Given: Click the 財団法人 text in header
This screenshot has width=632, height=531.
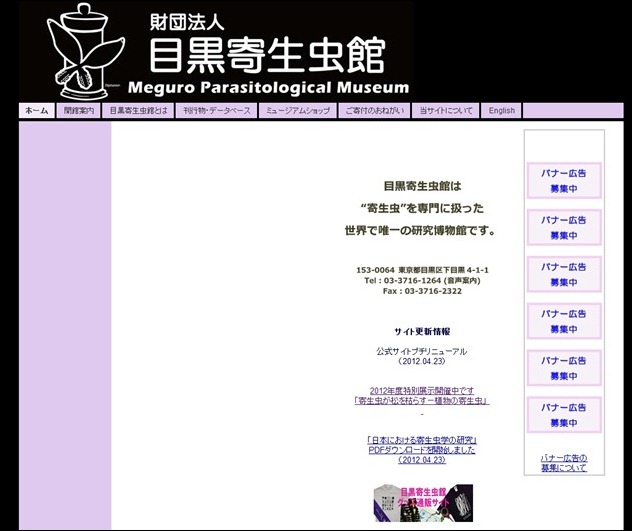Looking at the screenshot, I should (x=187, y=22).
